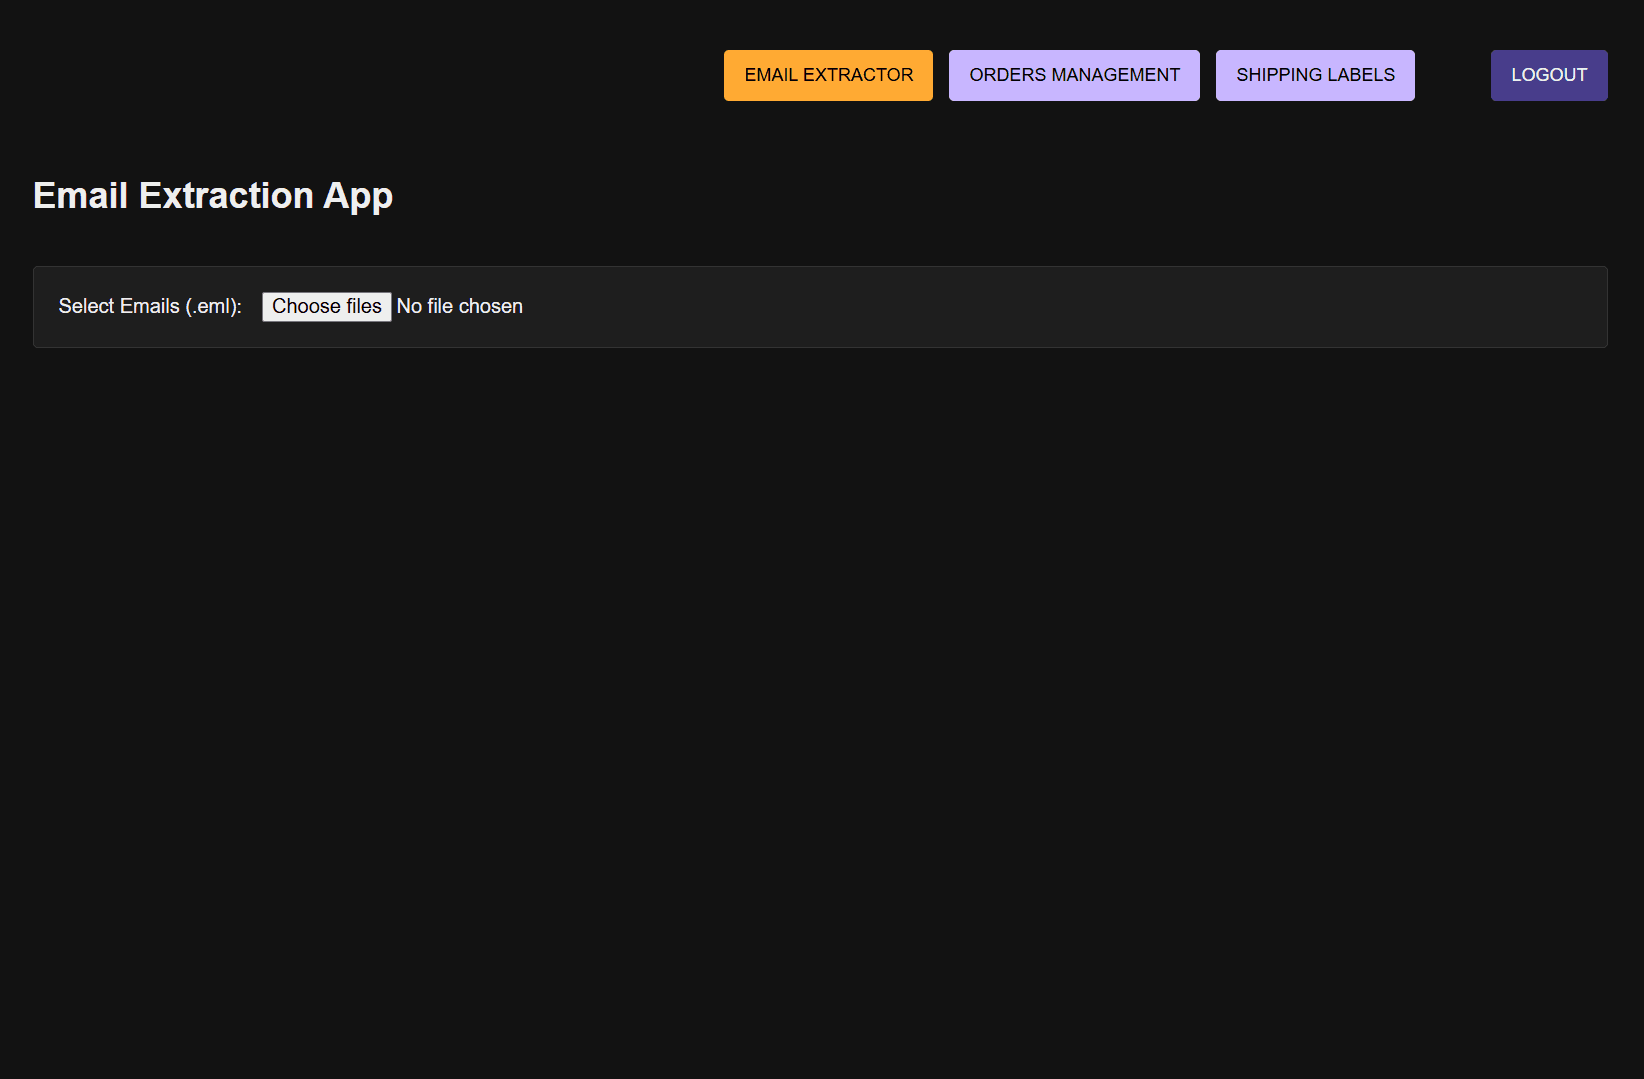
Task: Navigate to the orders management section
Action: pos(1074,75)
